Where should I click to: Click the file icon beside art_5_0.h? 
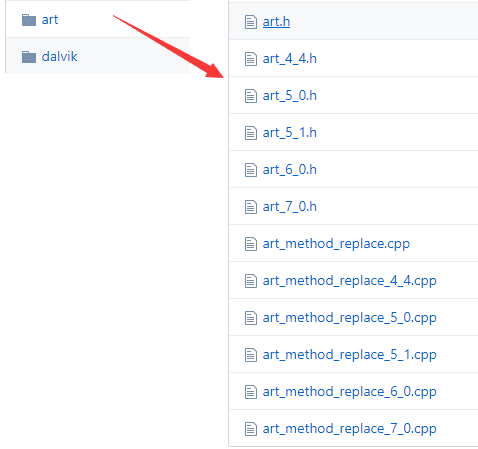[251, 96]
